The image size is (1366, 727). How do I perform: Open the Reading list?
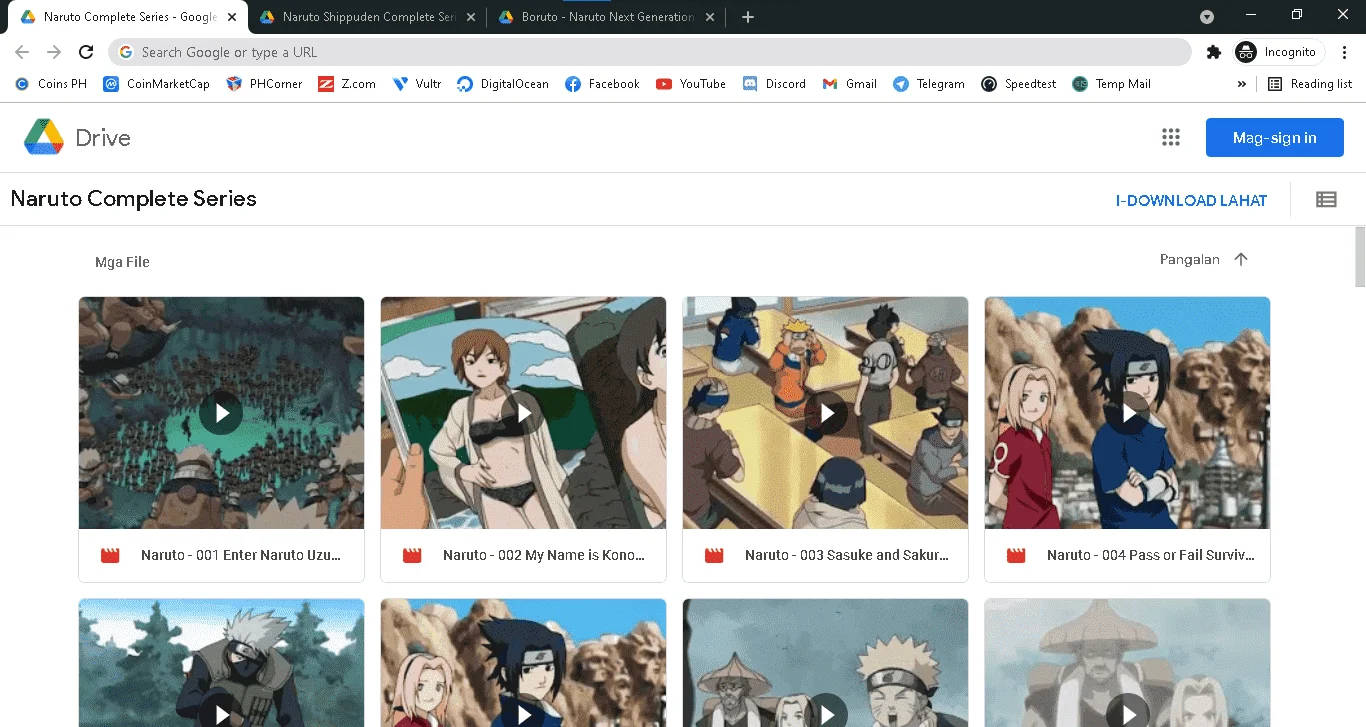click(x=1310, y=84)
